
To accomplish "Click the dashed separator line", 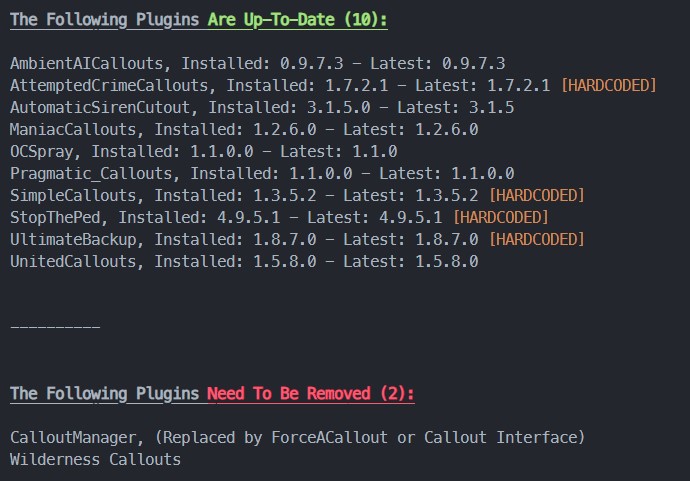I will 55,327.
